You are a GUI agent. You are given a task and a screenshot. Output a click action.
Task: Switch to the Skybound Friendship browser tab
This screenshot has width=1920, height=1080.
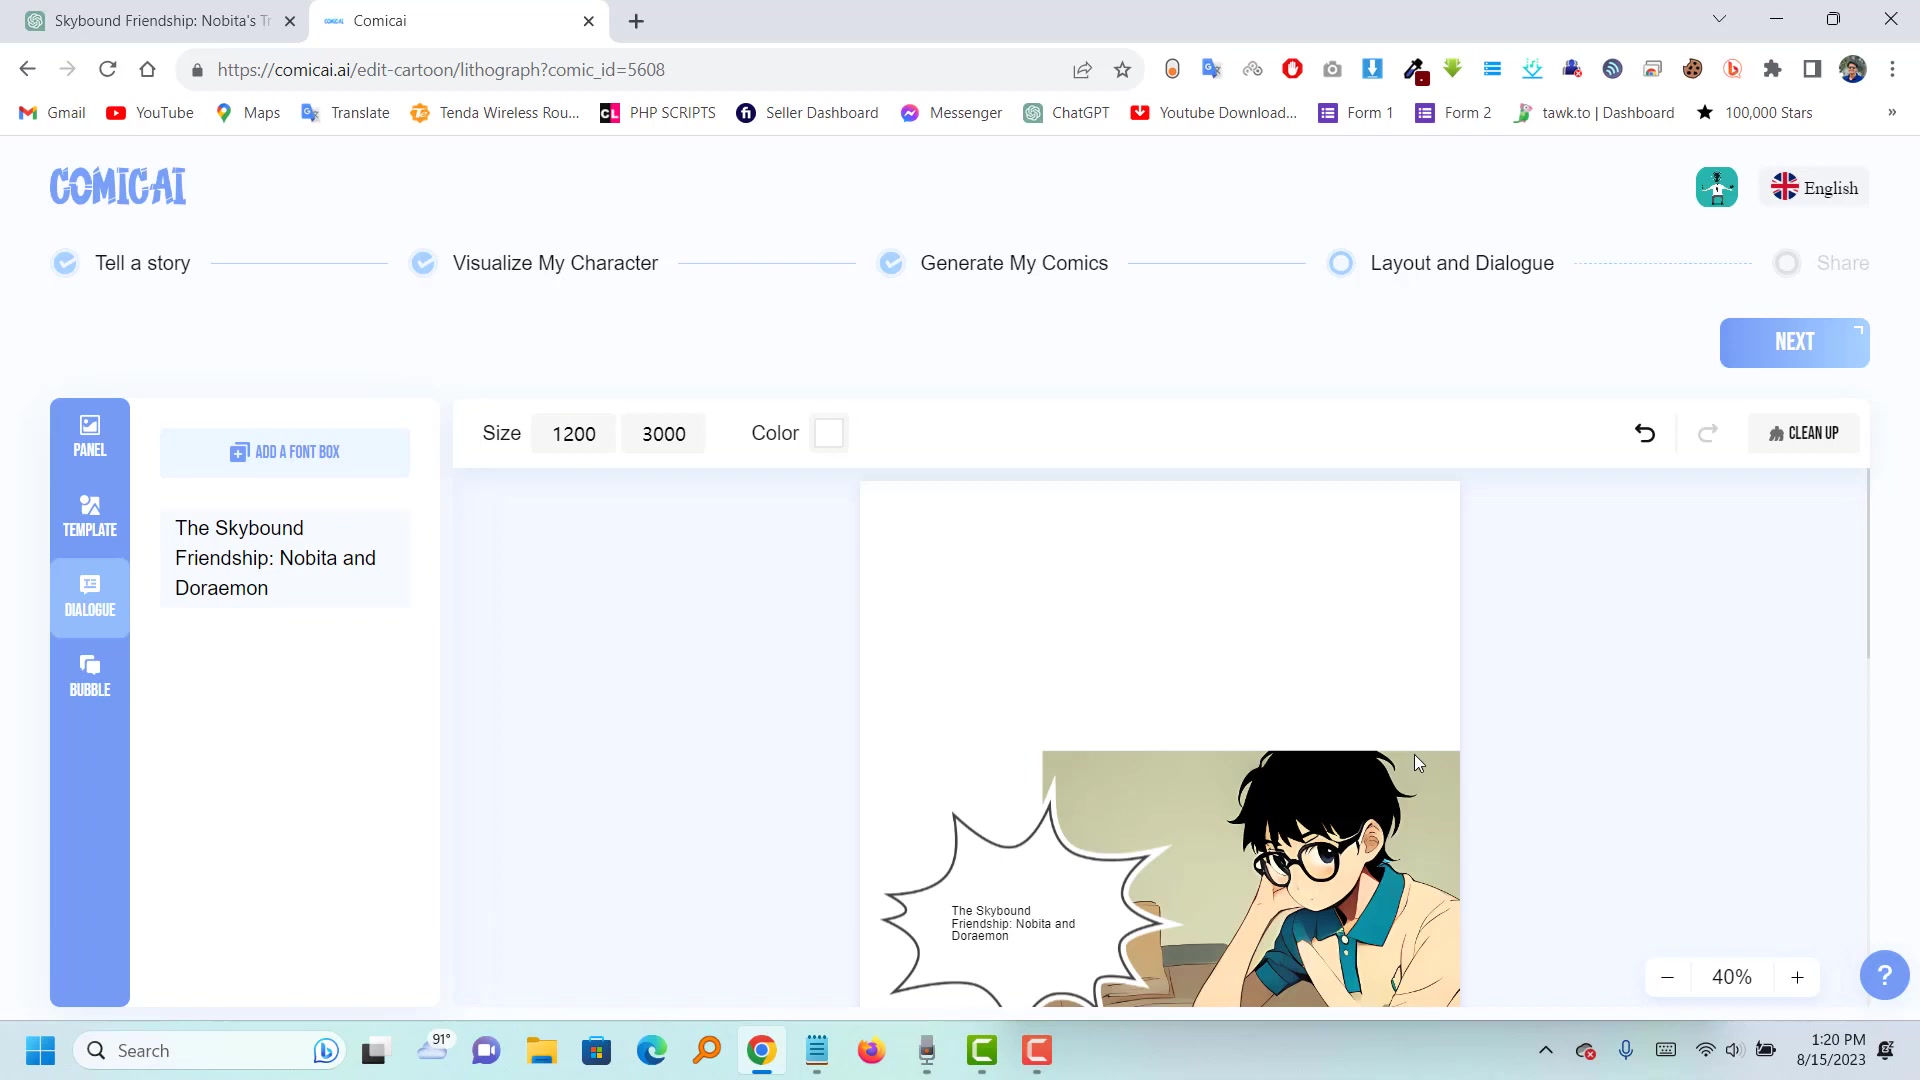[x=160, y=21]
